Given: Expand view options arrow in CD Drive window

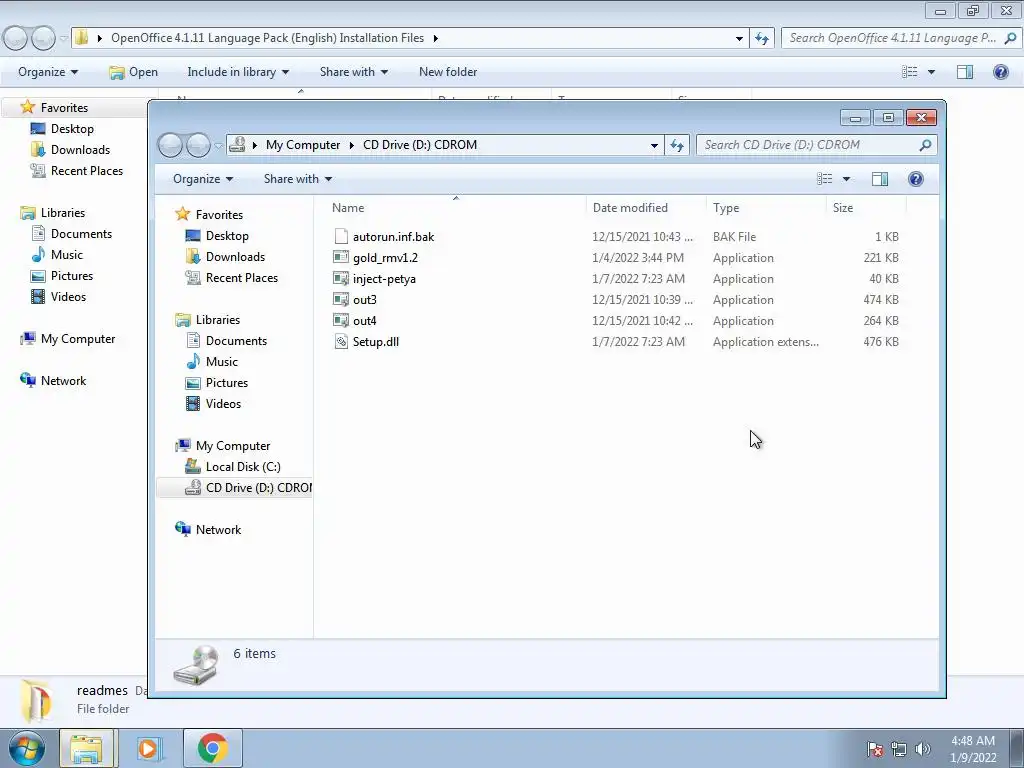Looking at the screenshot, I should coord(846,179).
